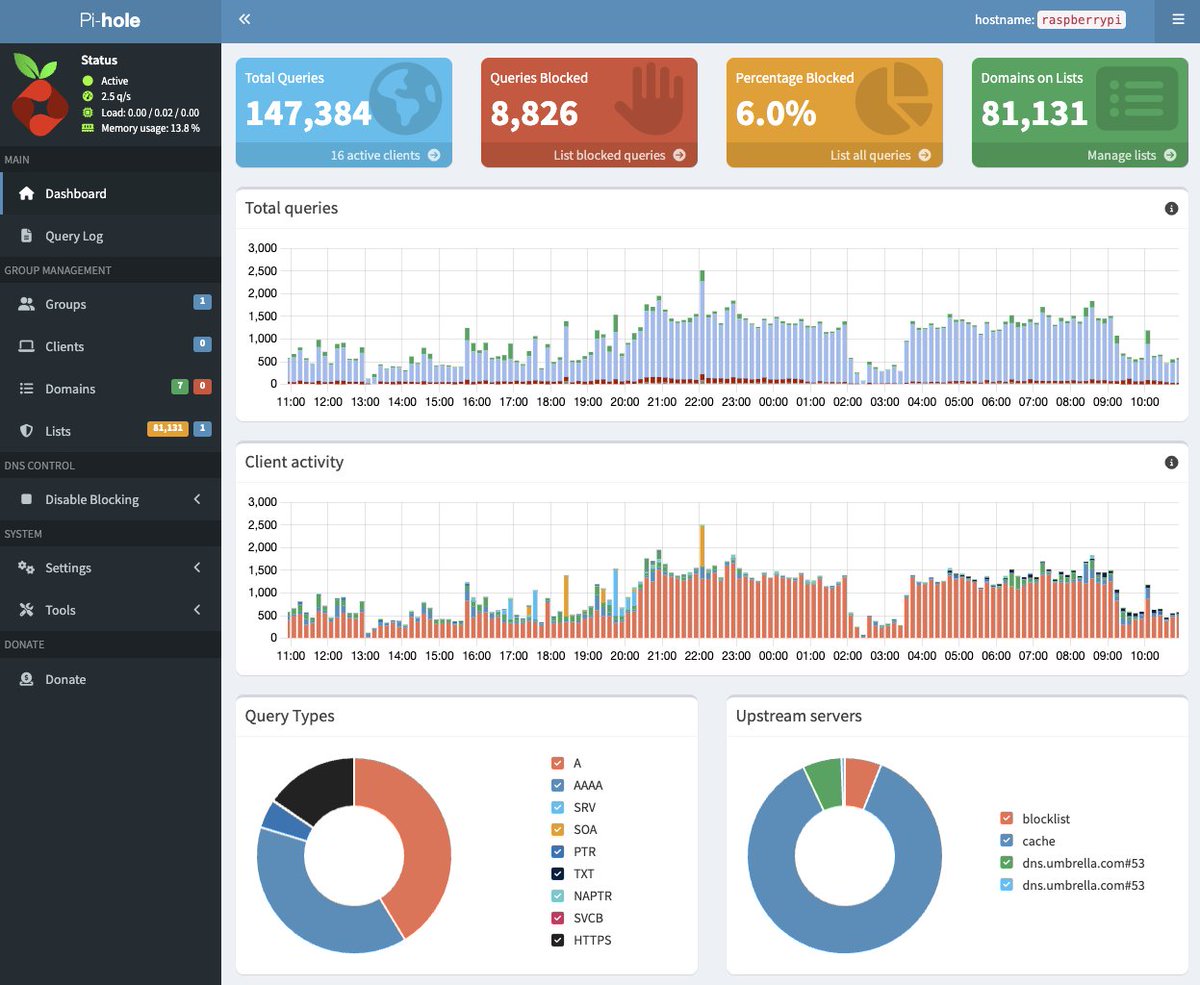Collapse sidebar with double chevron icon
This screenshot has height=985, width=1200.
click(244, 19)
